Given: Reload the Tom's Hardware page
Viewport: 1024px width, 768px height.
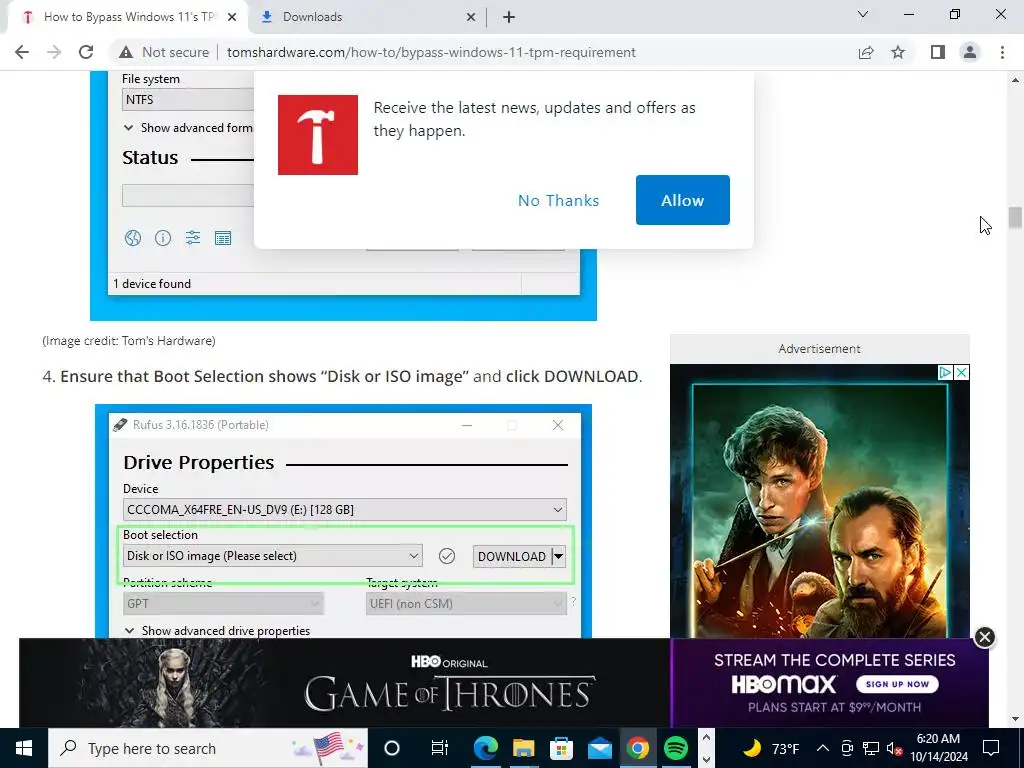Looking at the screenshot, I should pyautogui.click(x=86, y=52).
